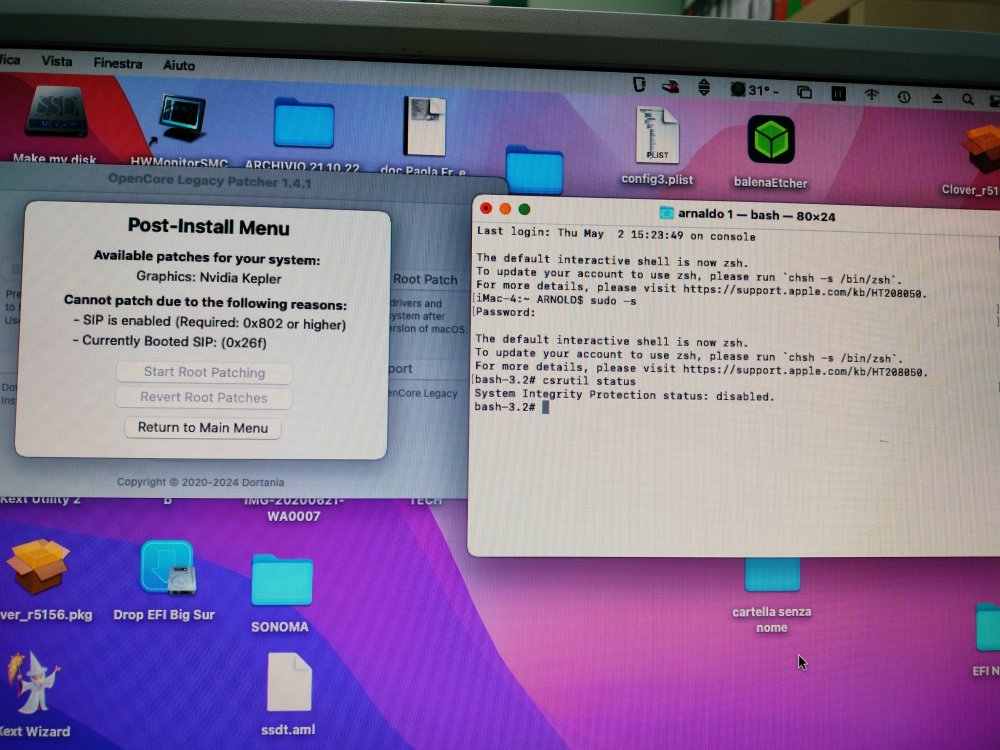
Task: Open the SONOMA folder
Action: pos(281,580)
